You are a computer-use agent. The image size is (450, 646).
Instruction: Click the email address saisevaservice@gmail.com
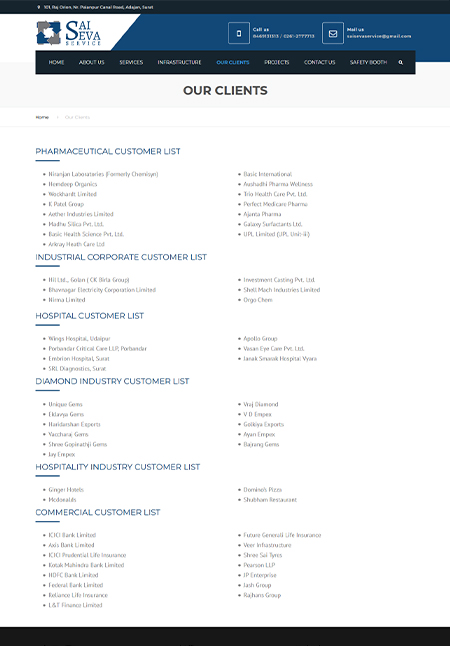coord(379,36)
